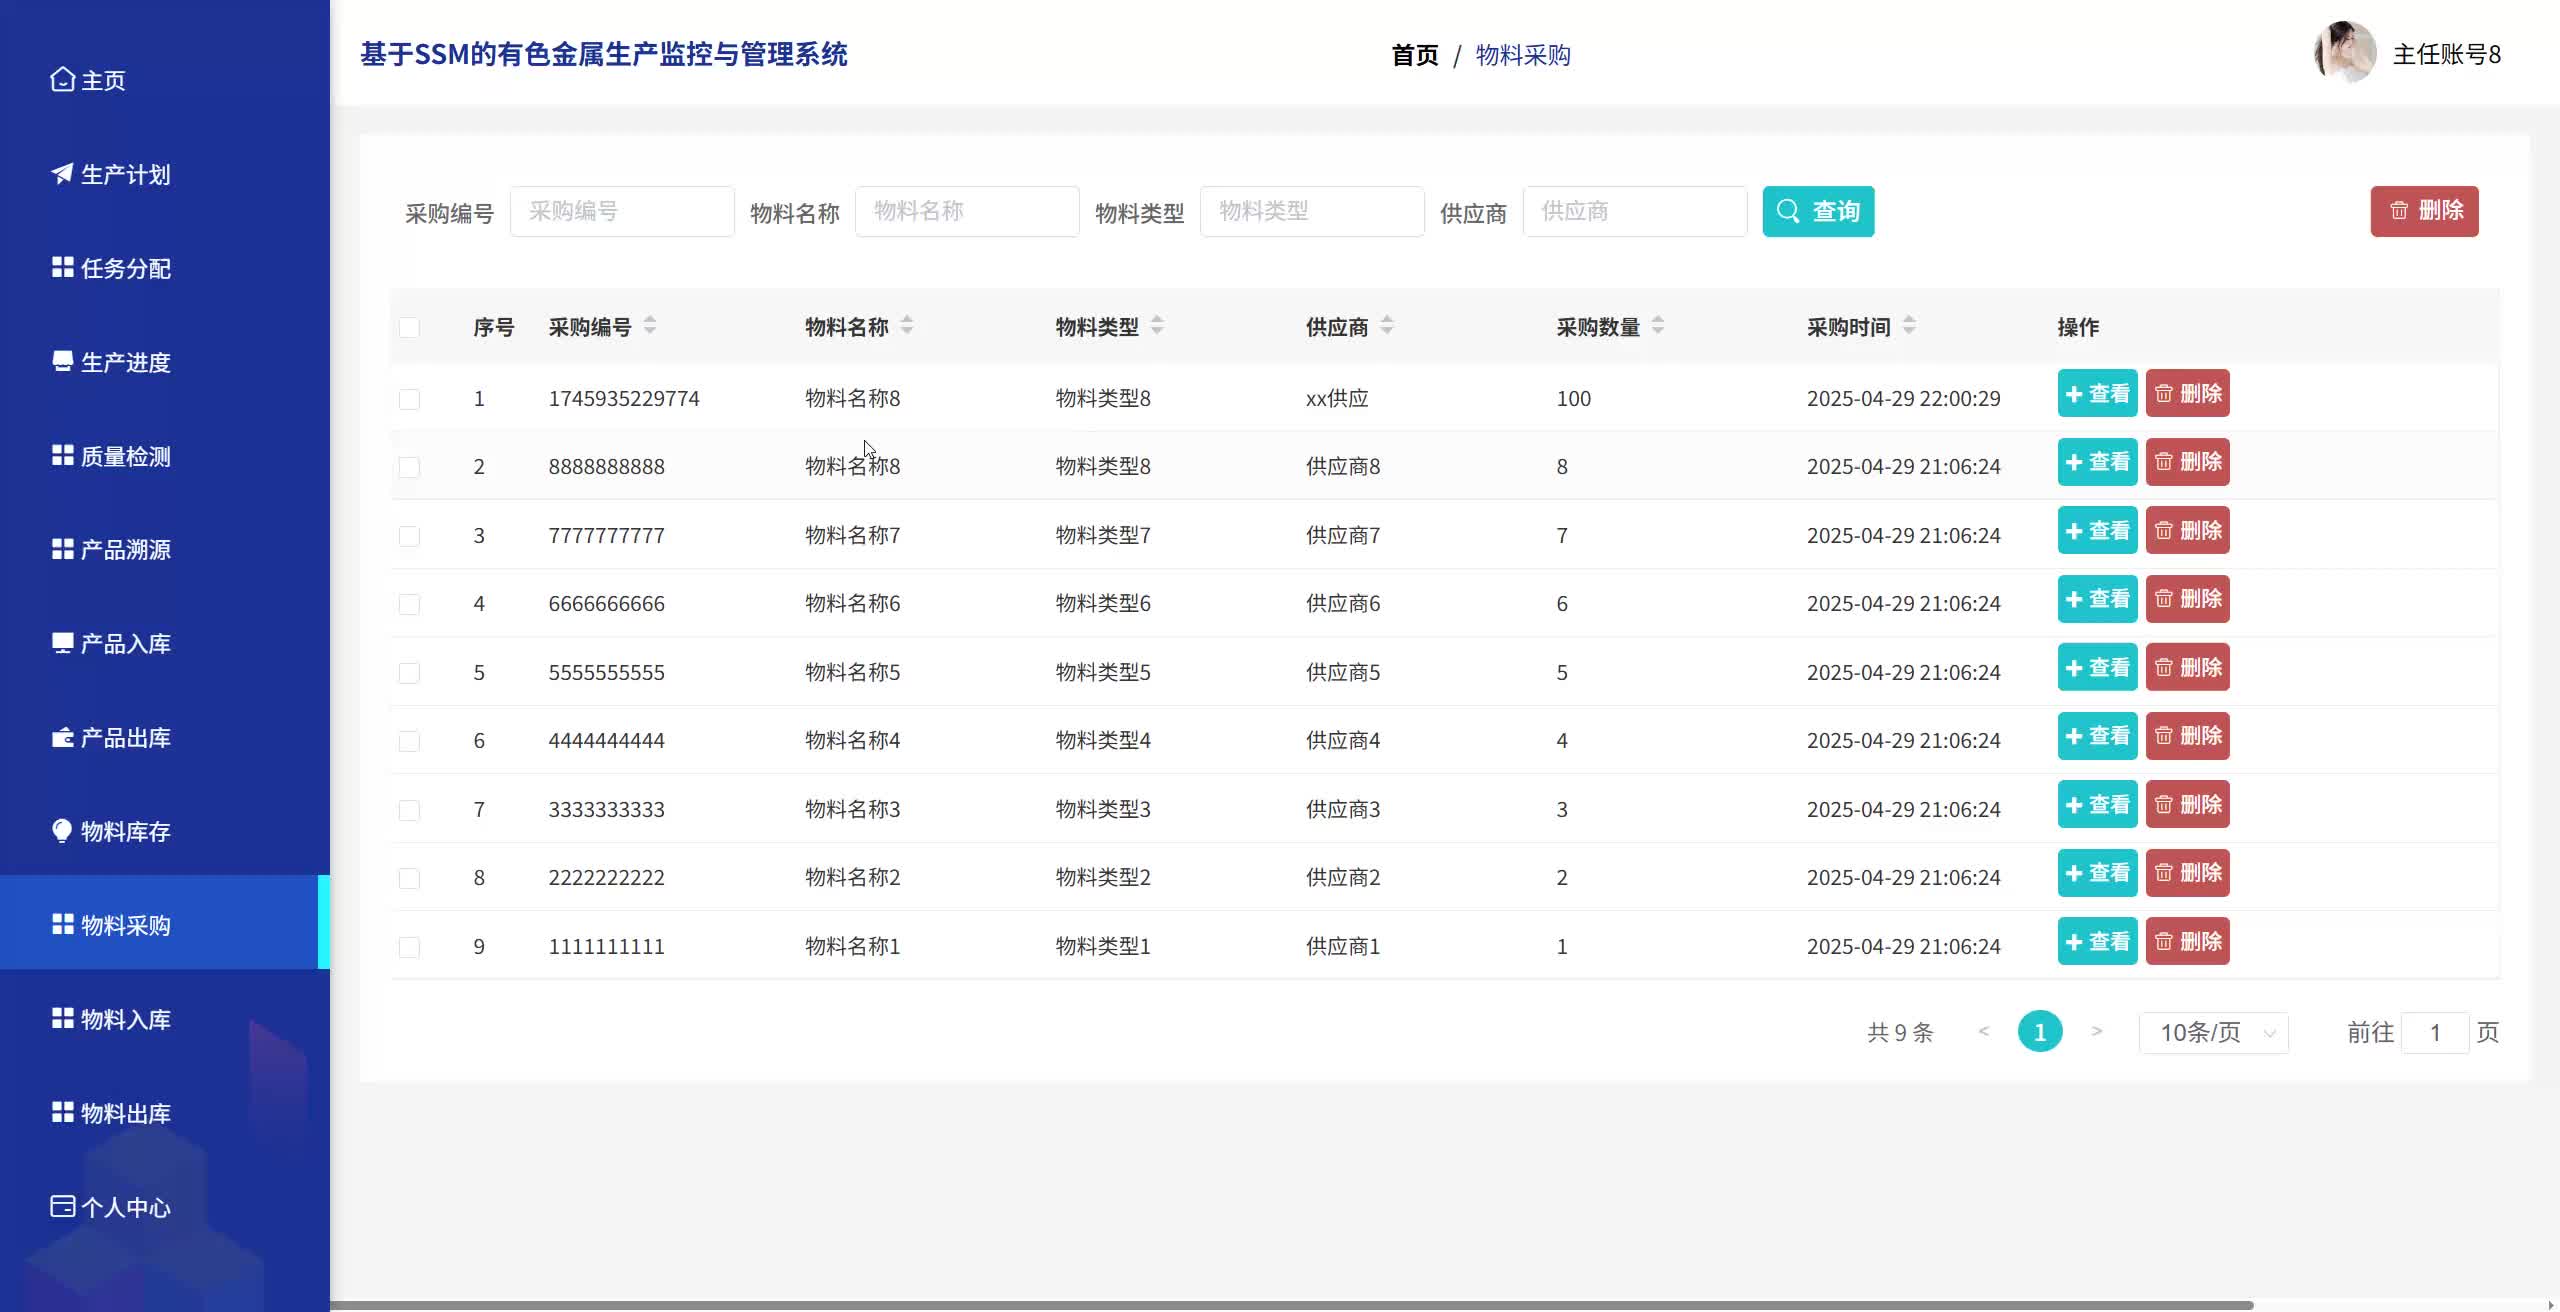Toggle the select-all checkbox in table header

coord(409,328)
